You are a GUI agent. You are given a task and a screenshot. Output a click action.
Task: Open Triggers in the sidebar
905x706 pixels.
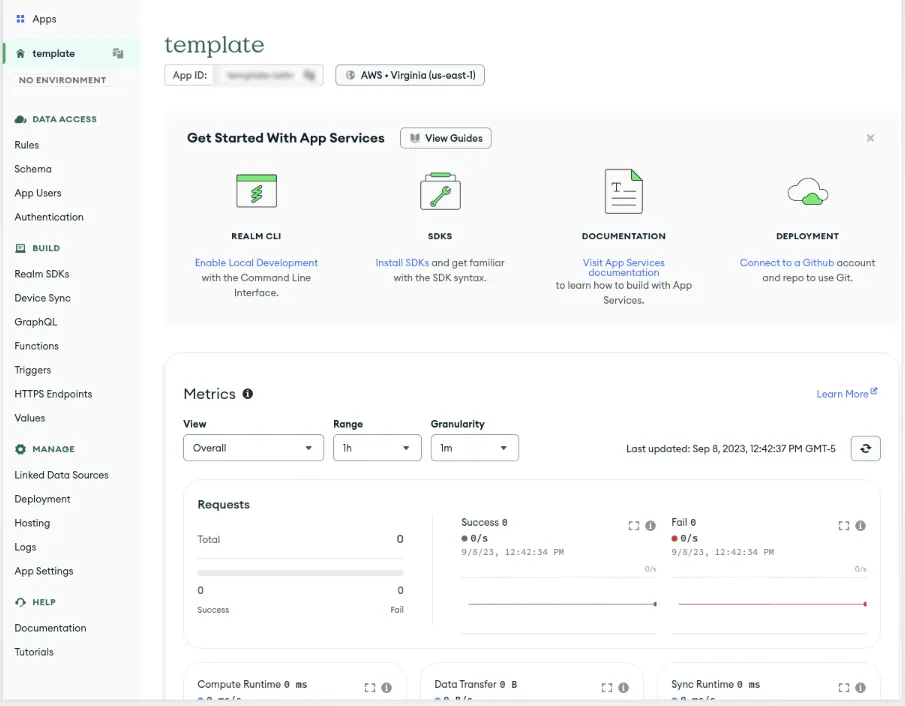tap(33, 370)
